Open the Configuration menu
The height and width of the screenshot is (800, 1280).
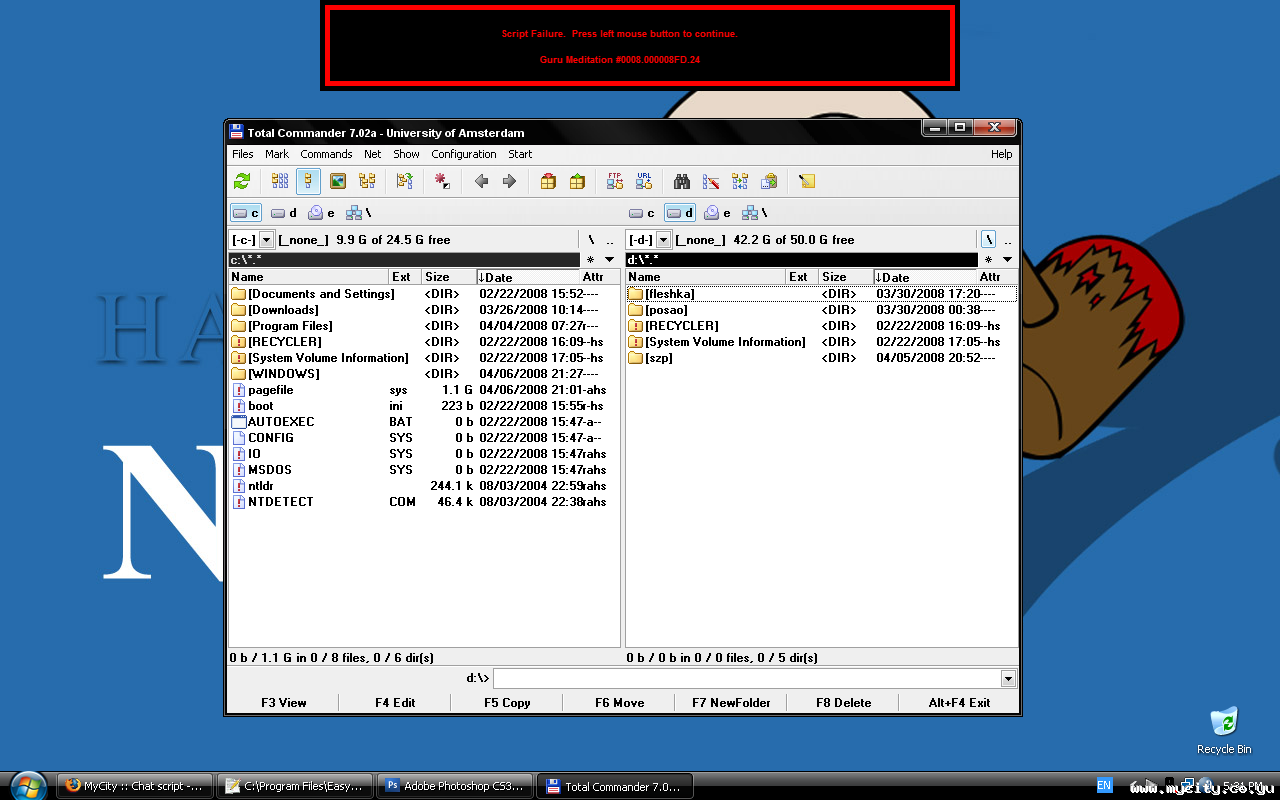coord(463,154)
